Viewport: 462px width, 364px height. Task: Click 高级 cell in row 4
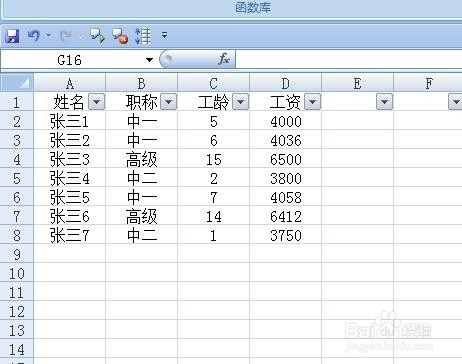pos(142,159)
